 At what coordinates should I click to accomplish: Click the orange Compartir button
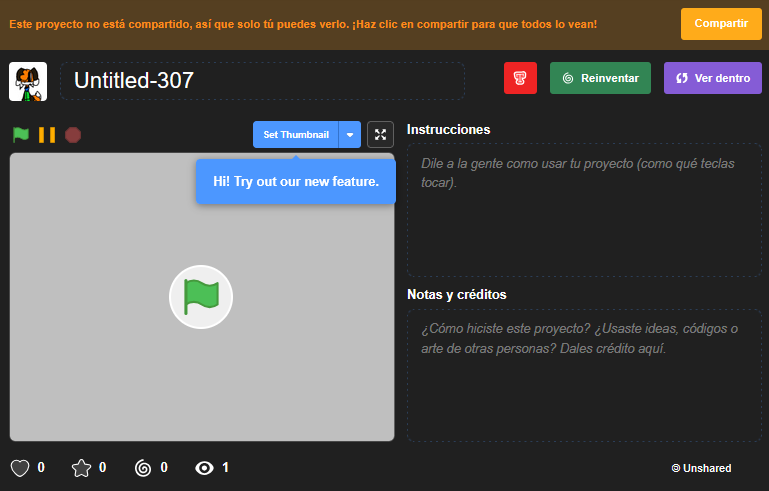pyautogui.click(x=721, y=23)
